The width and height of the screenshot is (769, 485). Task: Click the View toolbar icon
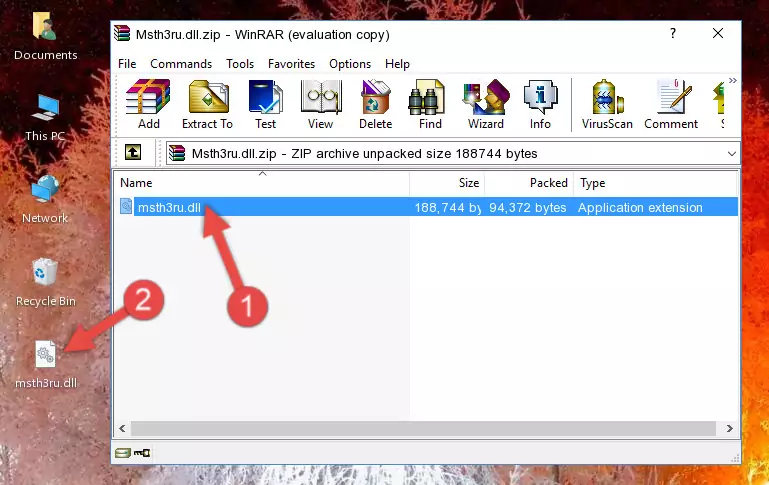click(x=321, y=104)
